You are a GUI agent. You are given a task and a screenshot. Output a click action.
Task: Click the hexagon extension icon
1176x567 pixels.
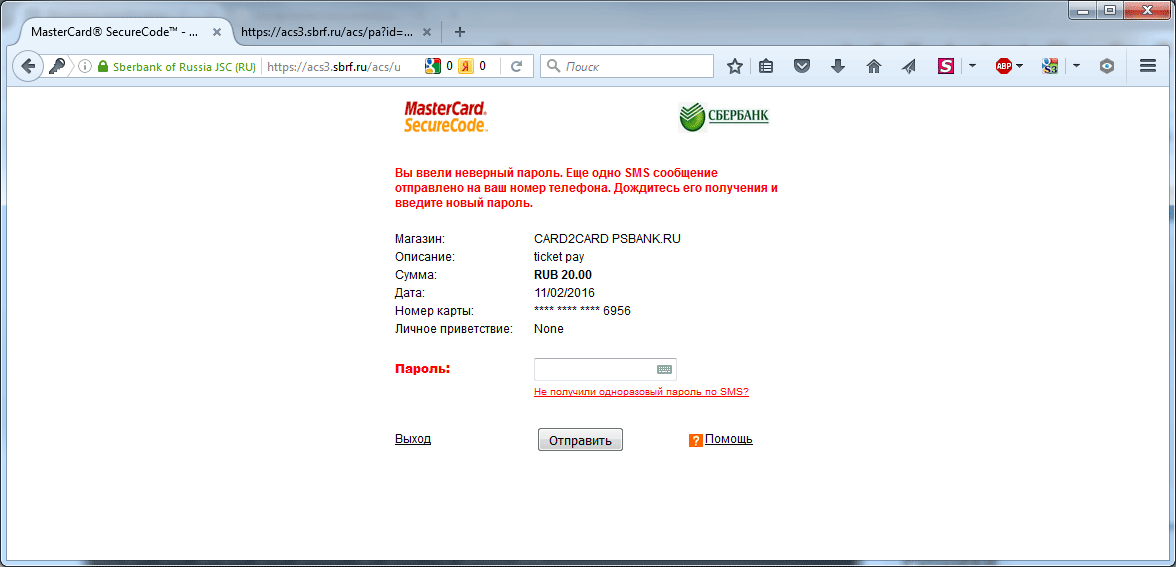point(1107,66)
